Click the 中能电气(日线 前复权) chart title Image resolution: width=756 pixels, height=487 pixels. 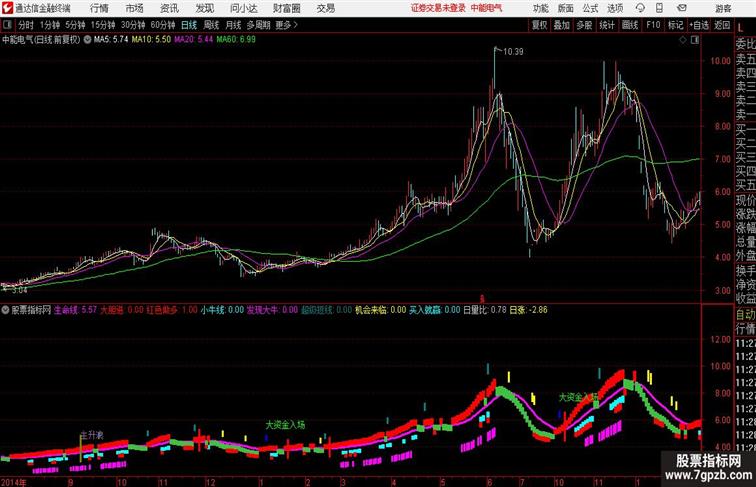coord(41,40)
